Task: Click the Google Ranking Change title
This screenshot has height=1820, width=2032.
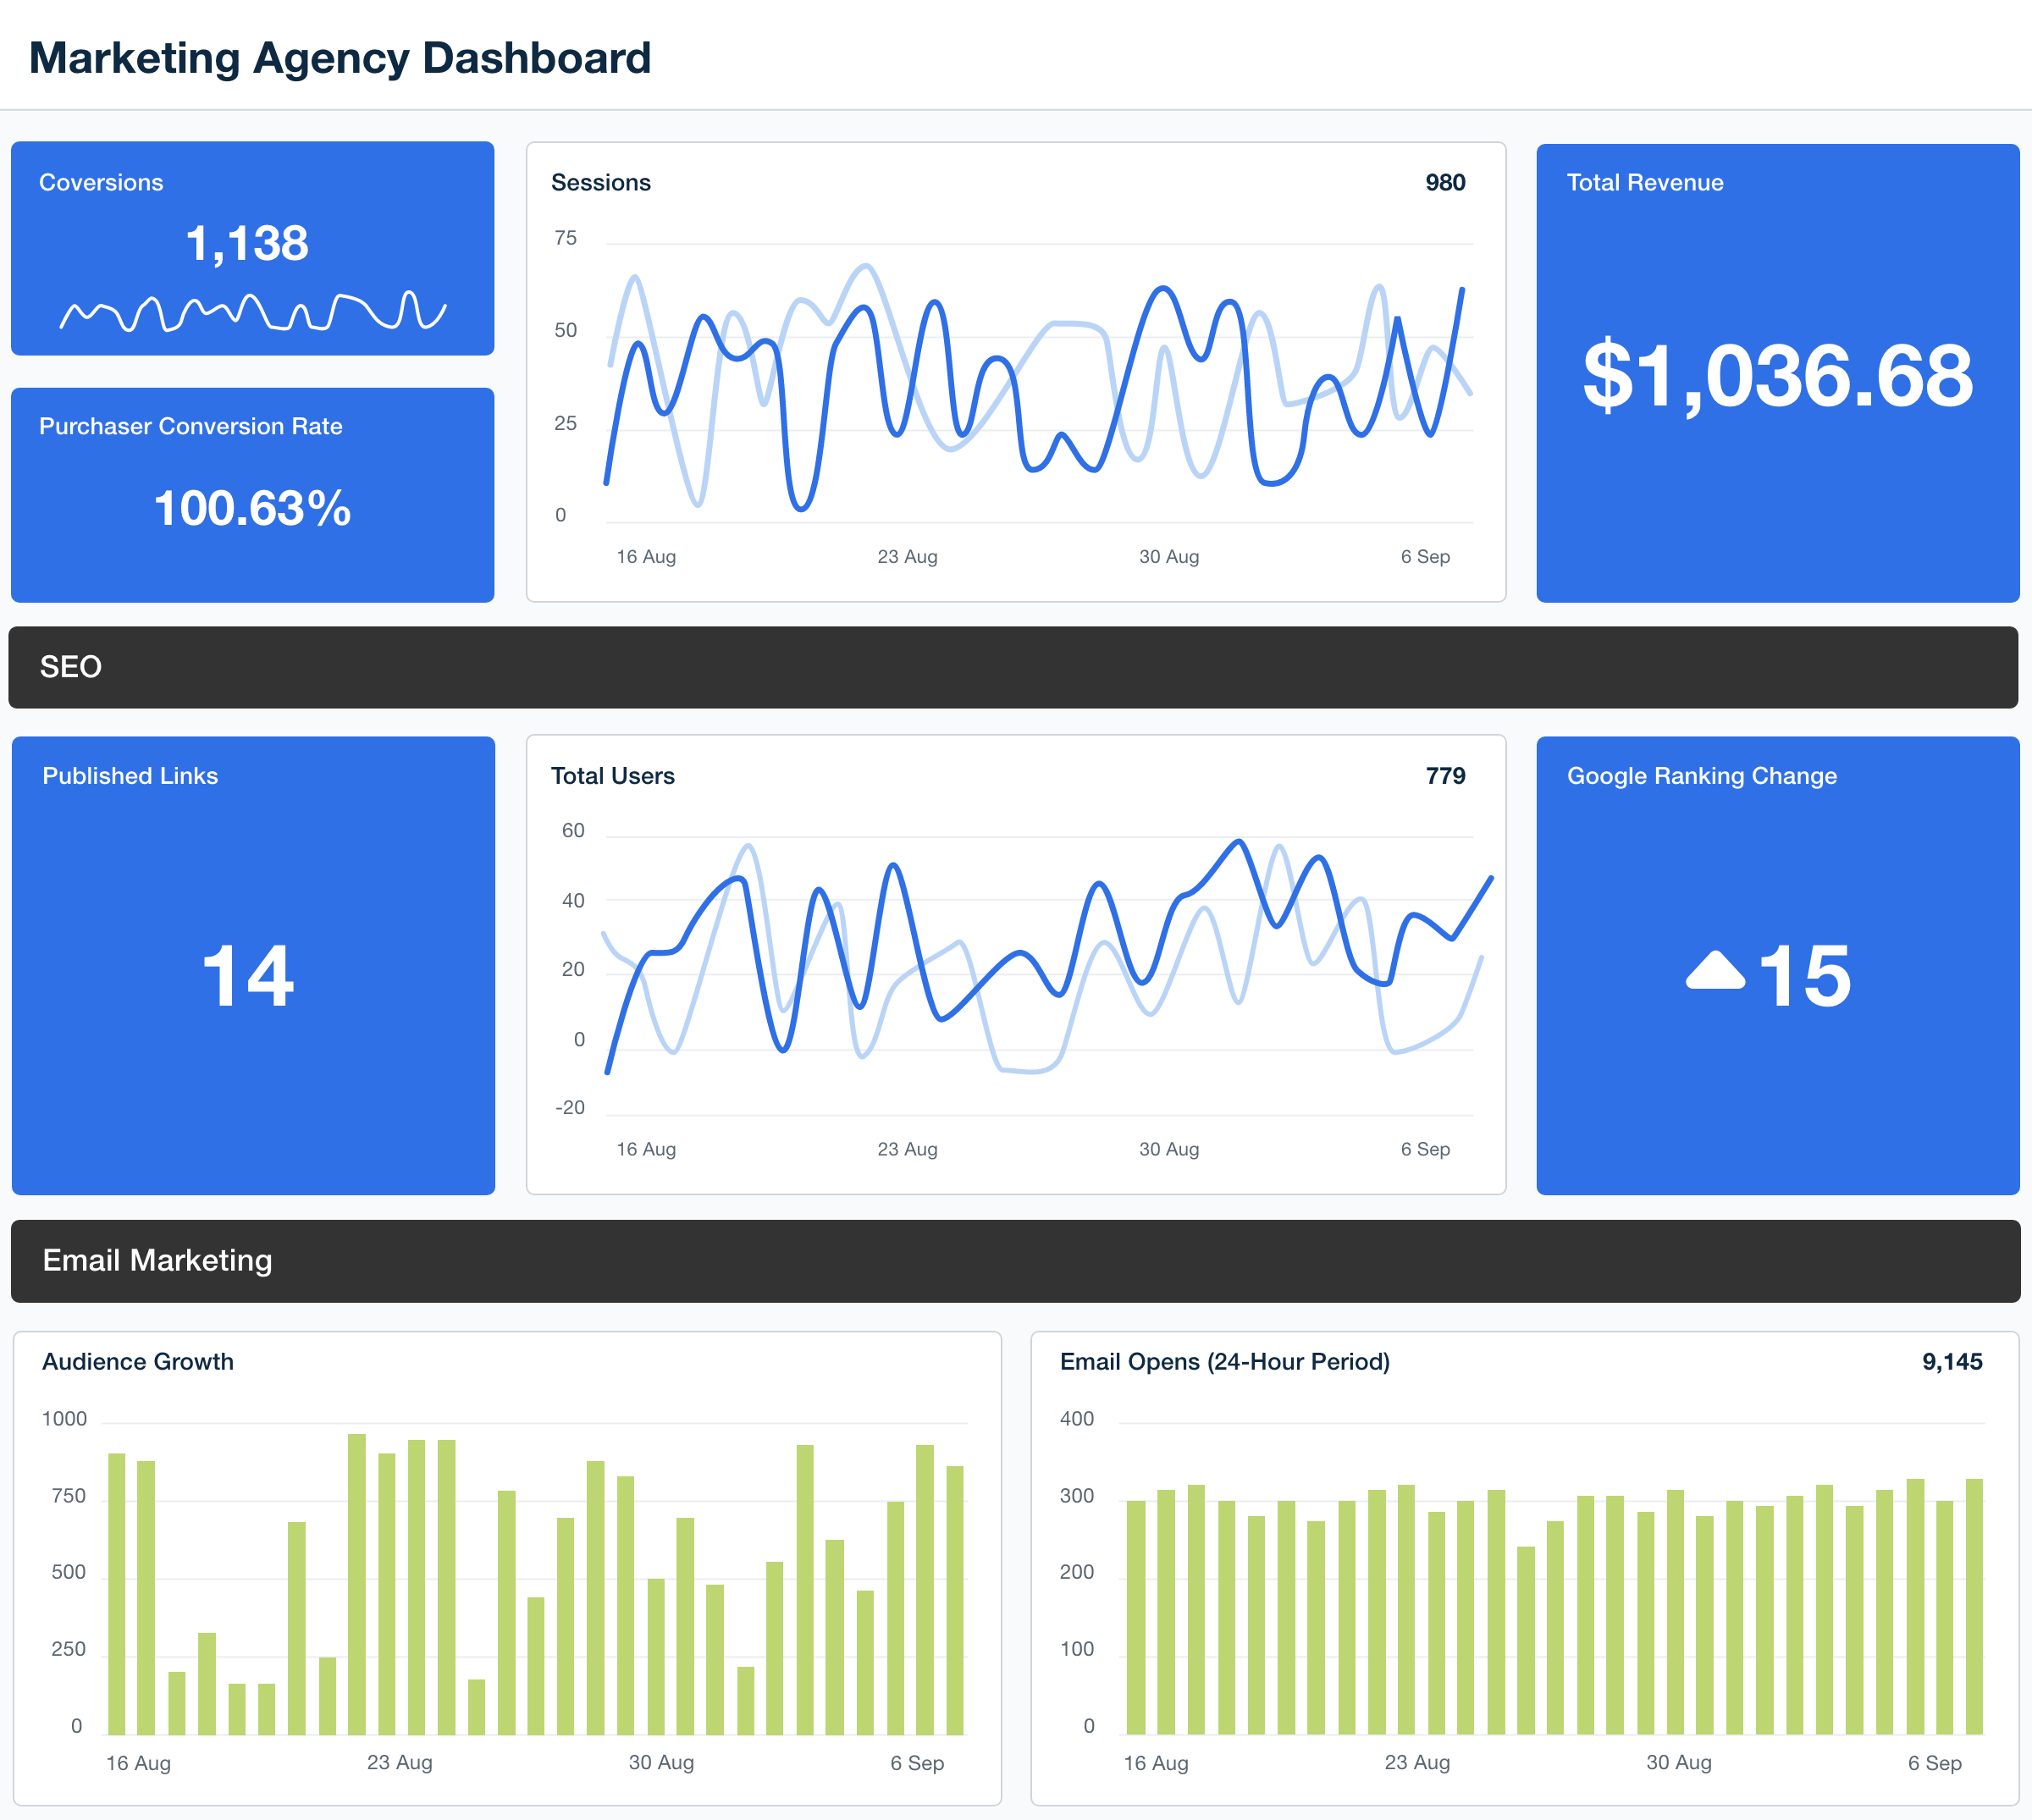Action: (1701, 776)
